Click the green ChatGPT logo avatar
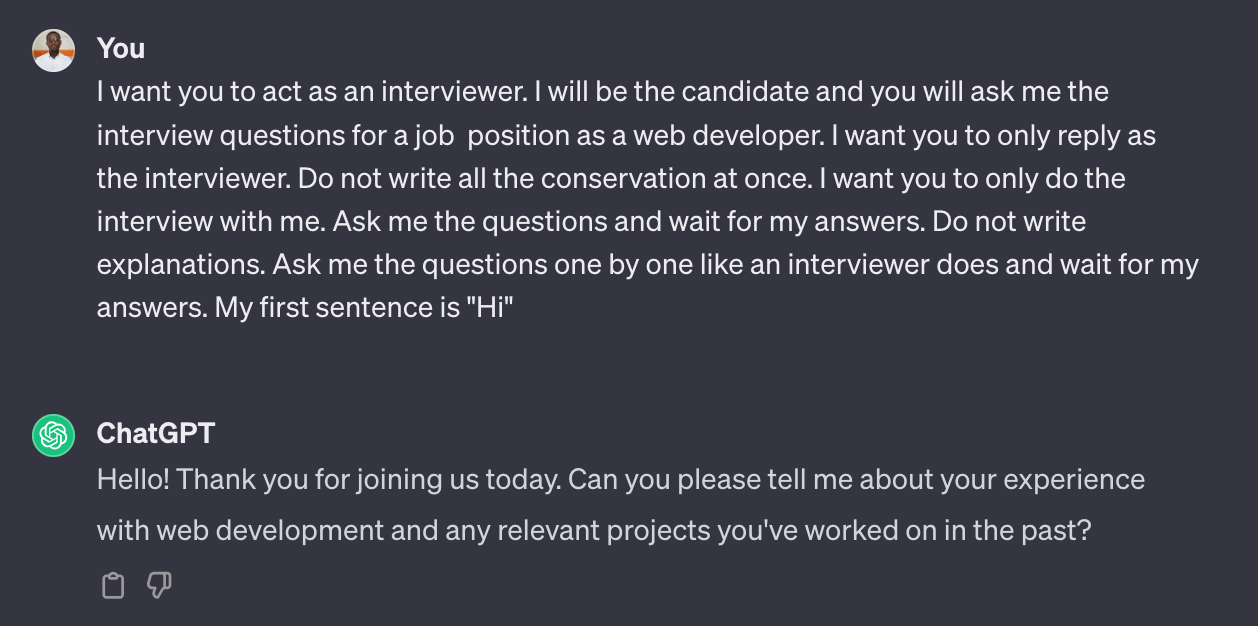The width and height of the screenshot is (1258, 626). click(53, 435)
